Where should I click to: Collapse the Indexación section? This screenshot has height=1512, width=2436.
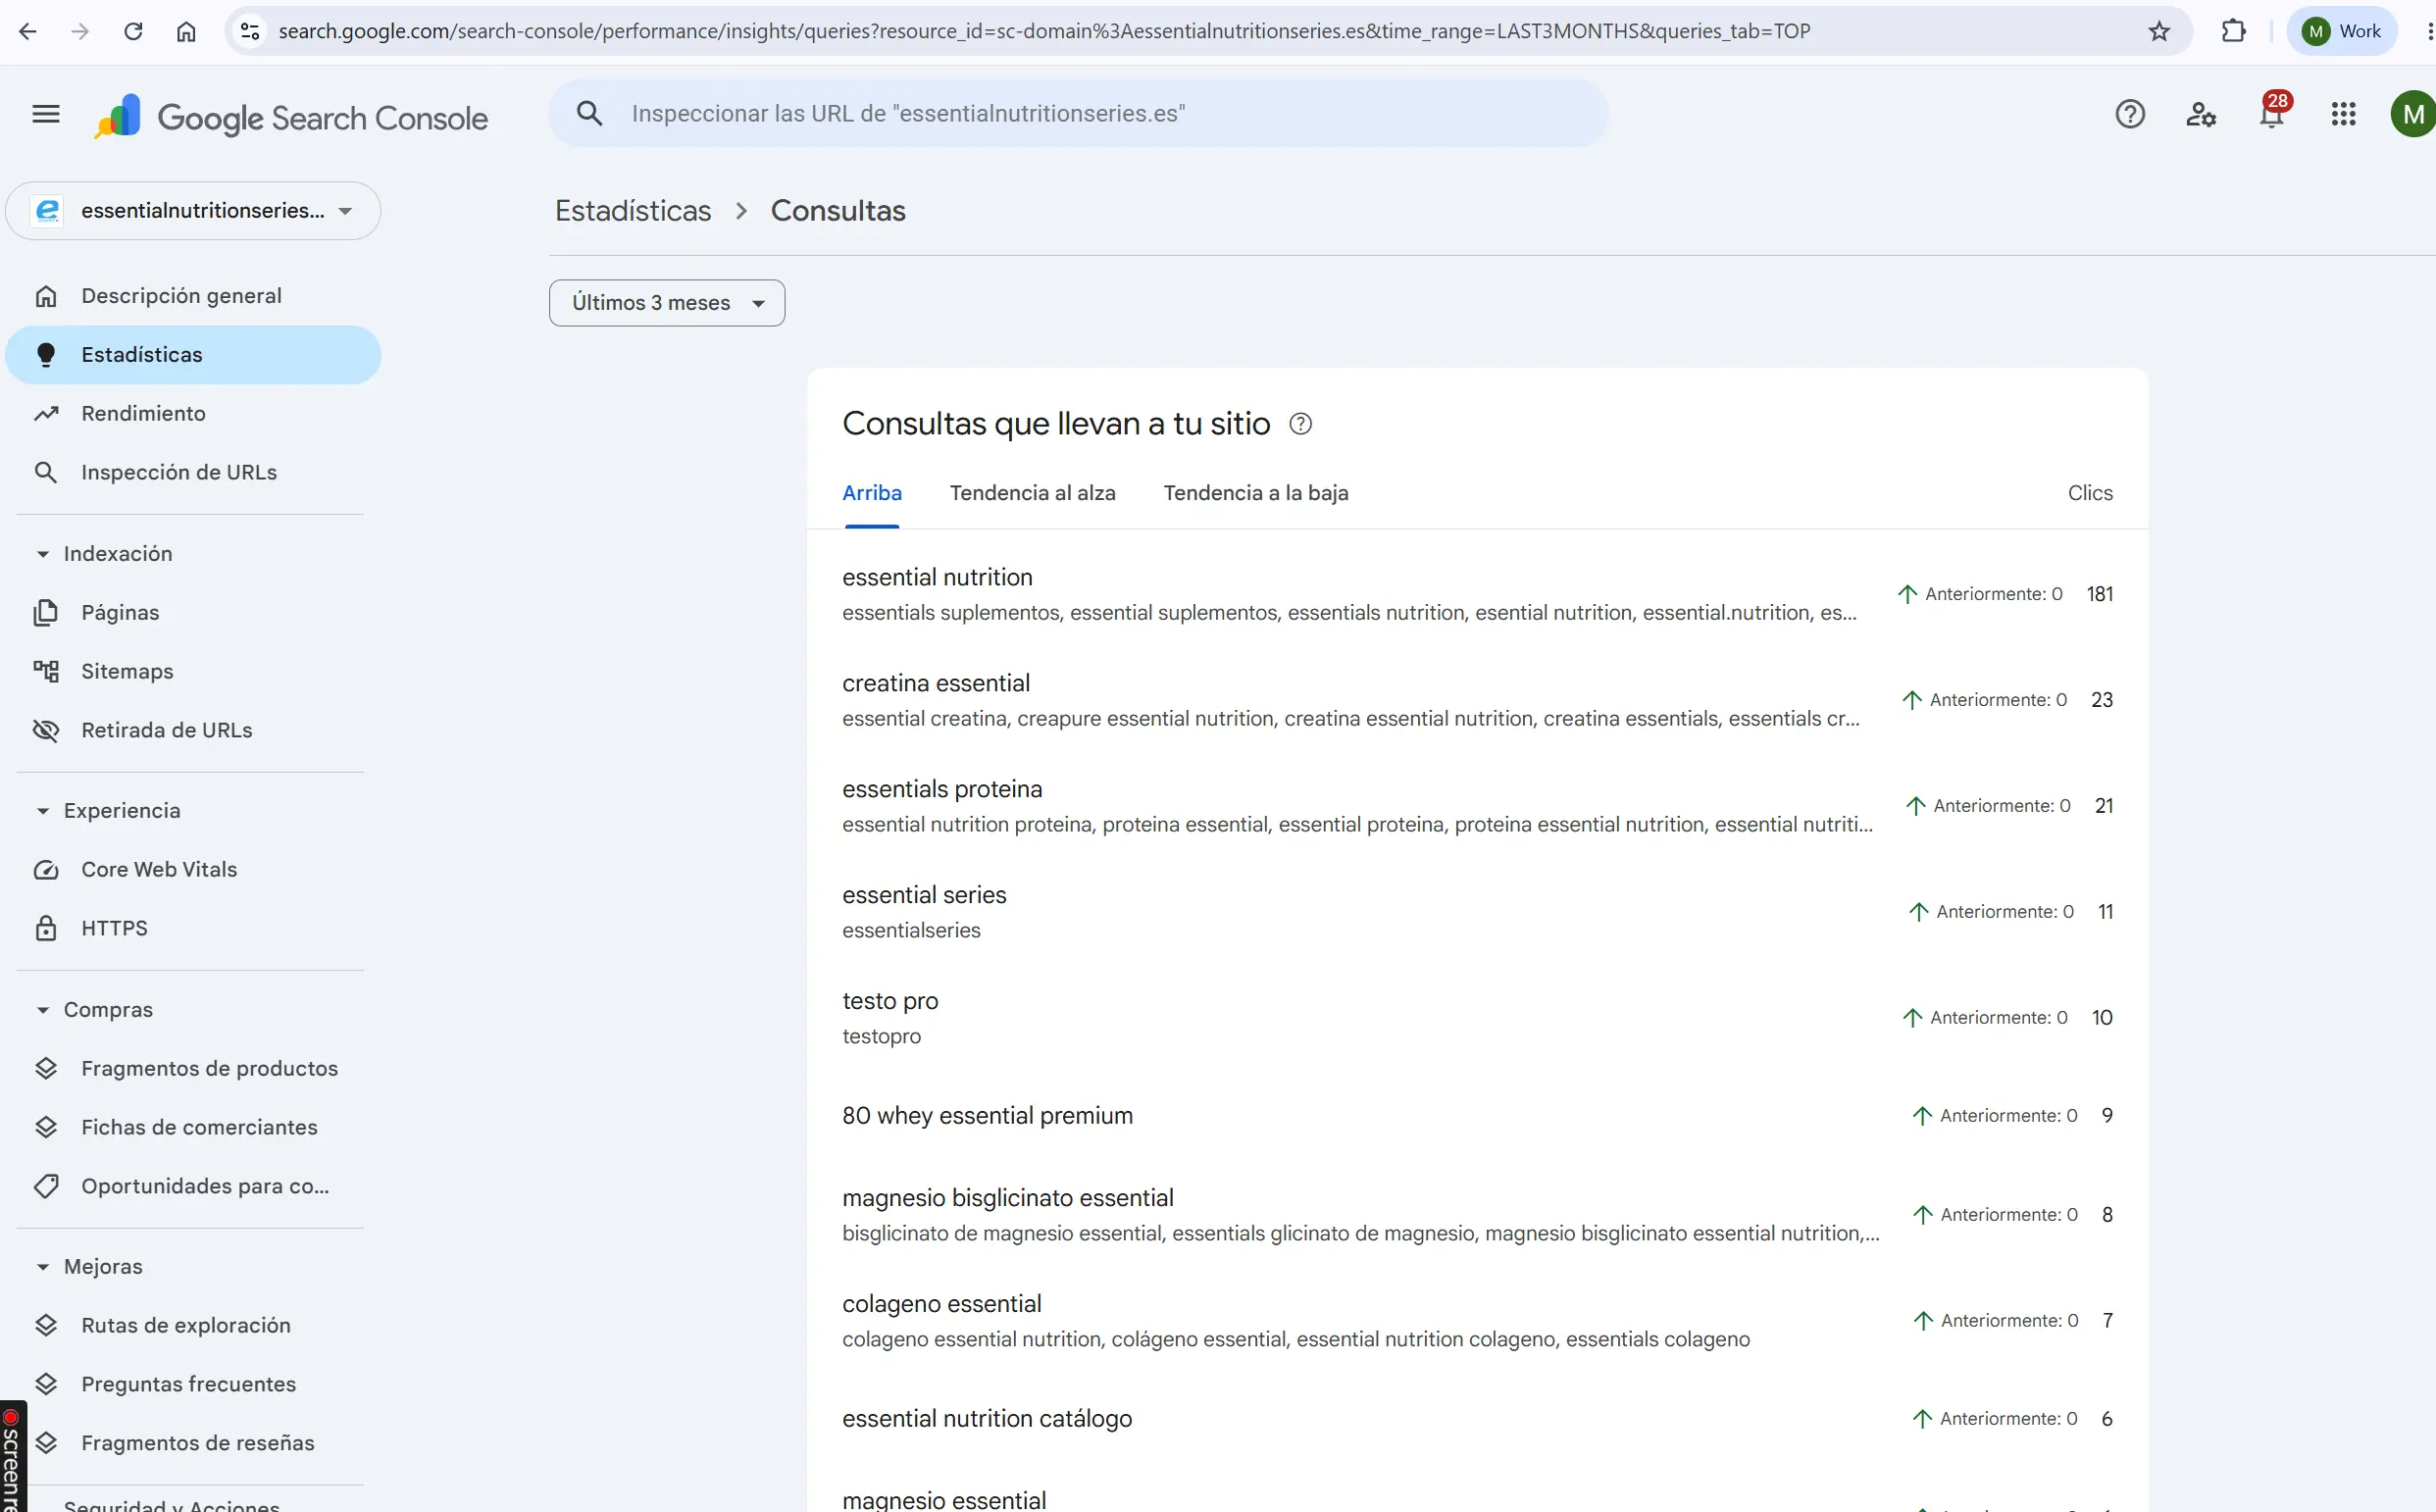[x=43, y=554]
